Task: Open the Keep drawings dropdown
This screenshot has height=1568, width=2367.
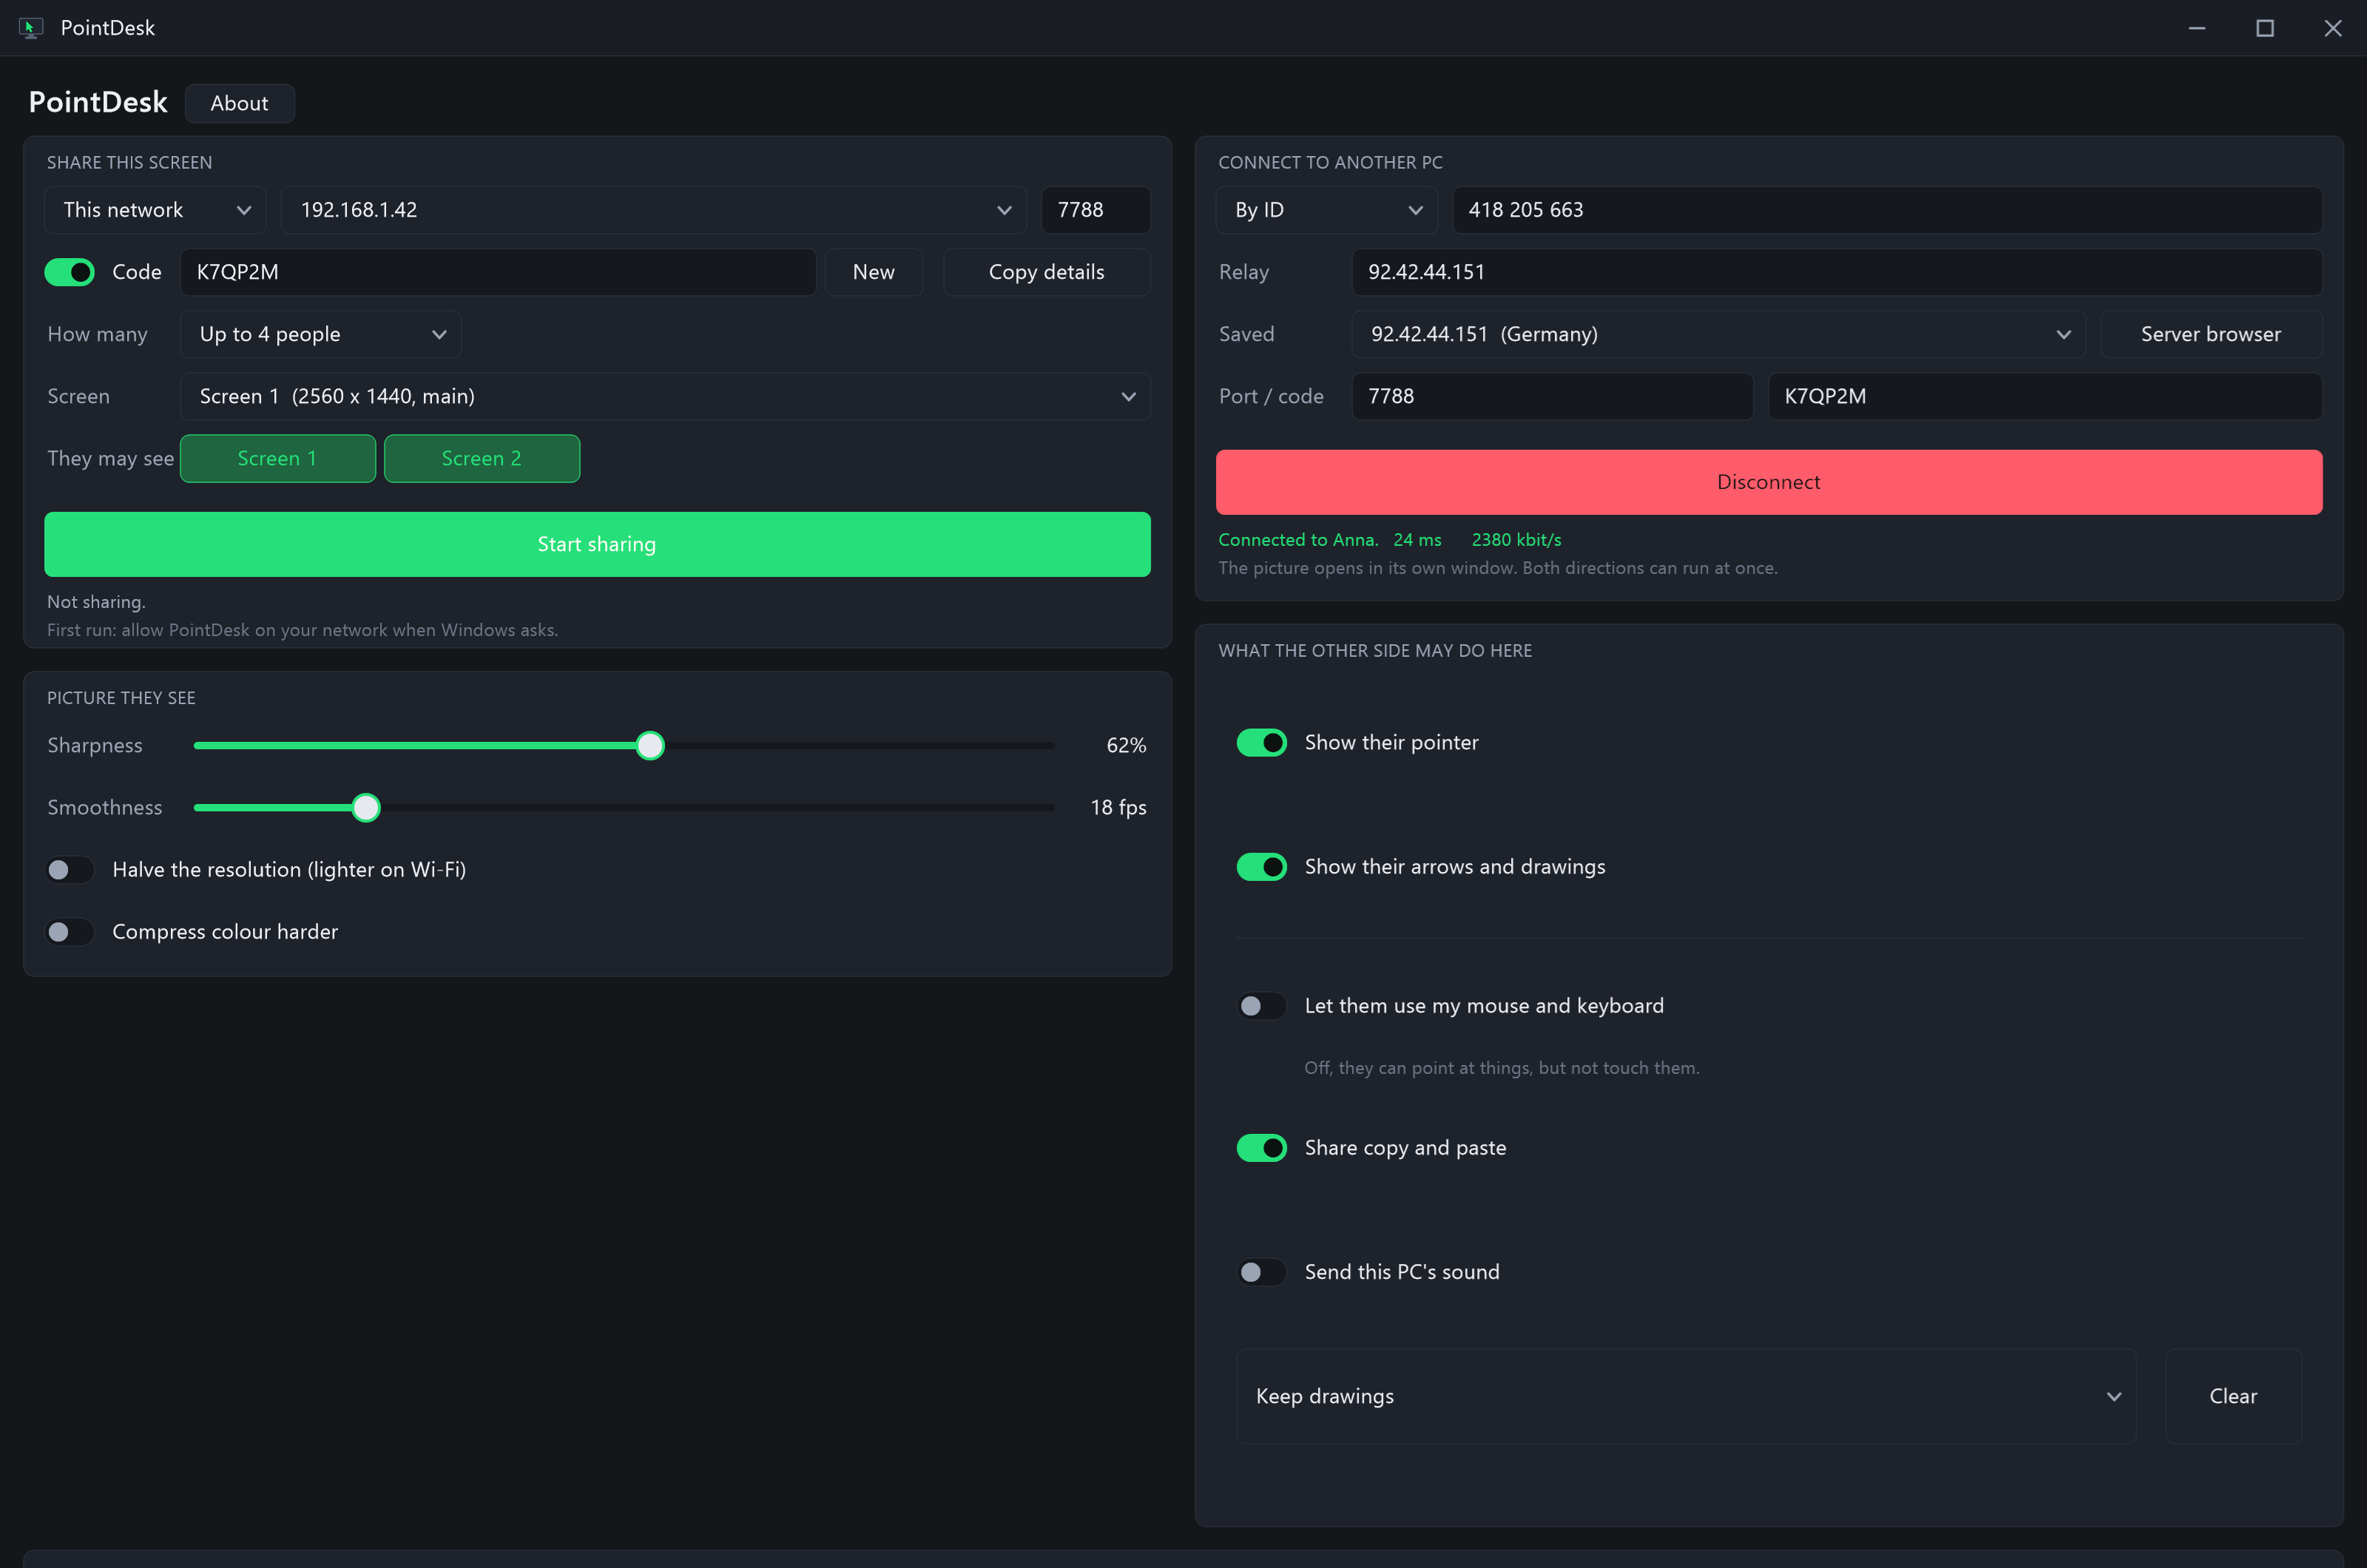Action: click(1686, 1396)
